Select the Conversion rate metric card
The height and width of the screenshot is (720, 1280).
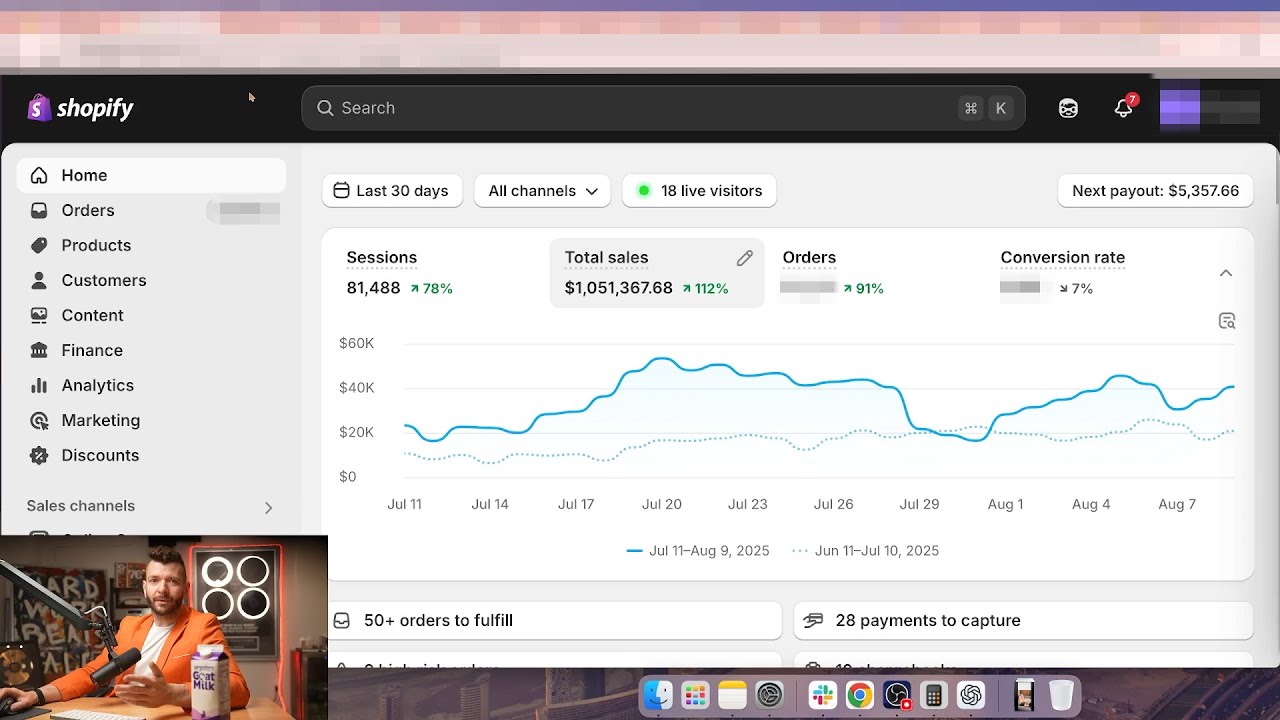1093,273
